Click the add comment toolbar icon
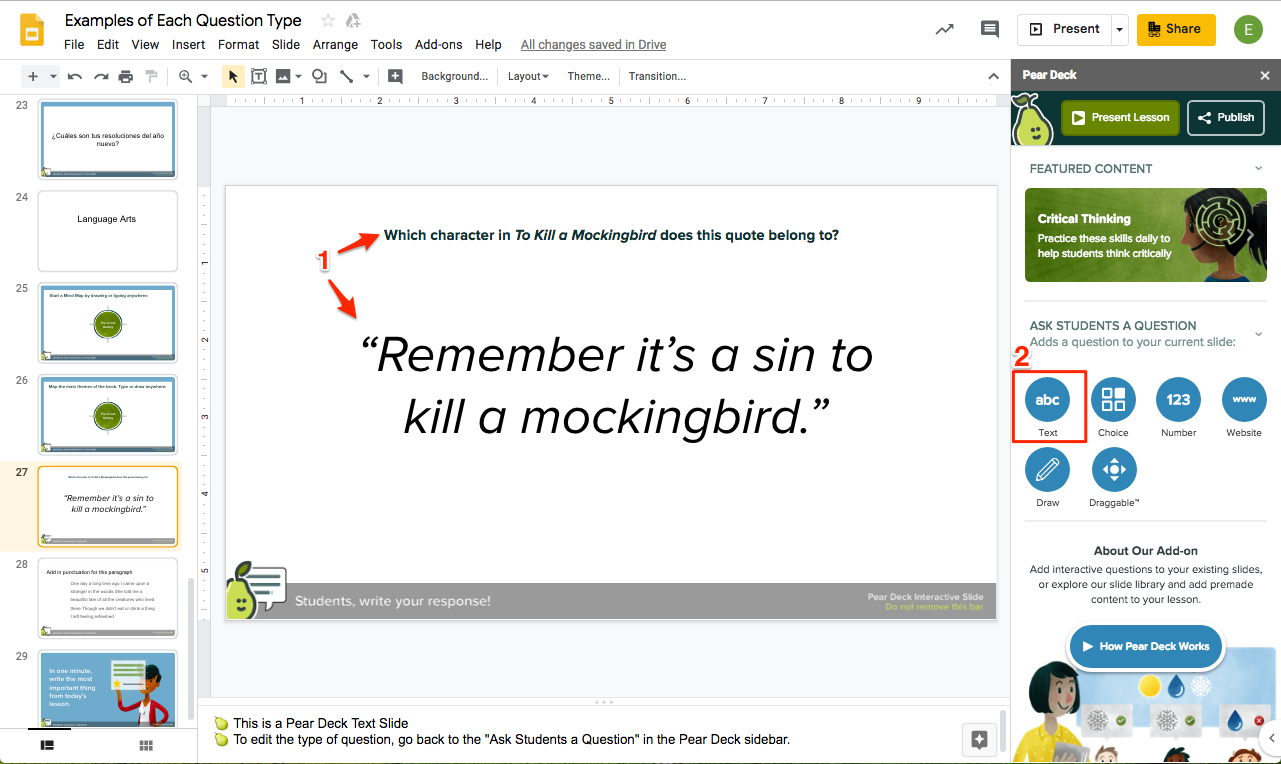Image resolution: width=1281 pixels, height=764 pixels. (x=395, y=76)
